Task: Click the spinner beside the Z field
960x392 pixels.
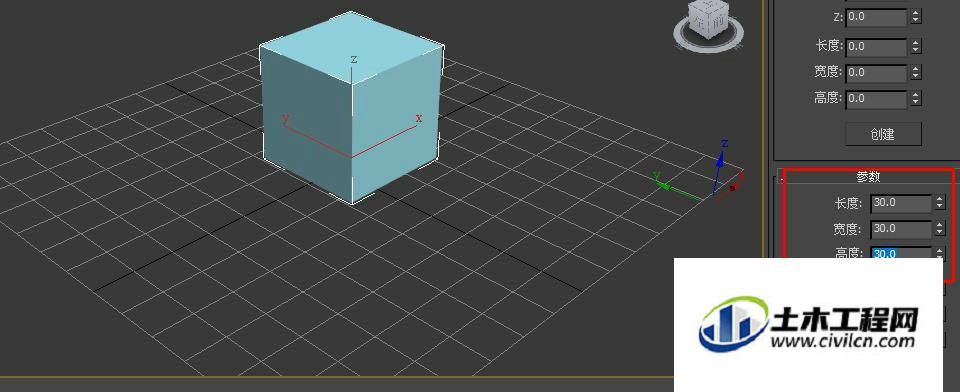Action: [915, 17]
